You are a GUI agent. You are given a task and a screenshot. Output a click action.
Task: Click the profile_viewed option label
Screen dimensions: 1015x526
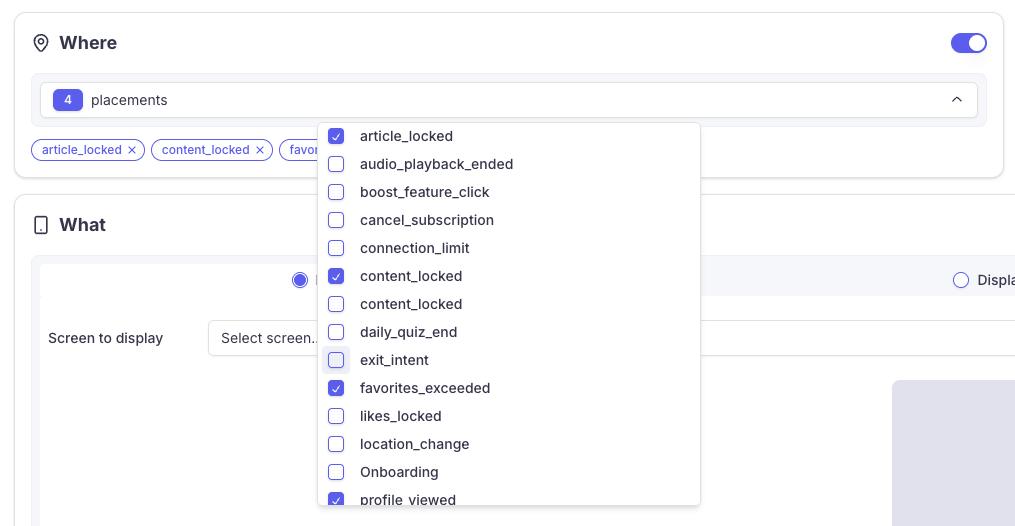[x=408, y=499]
